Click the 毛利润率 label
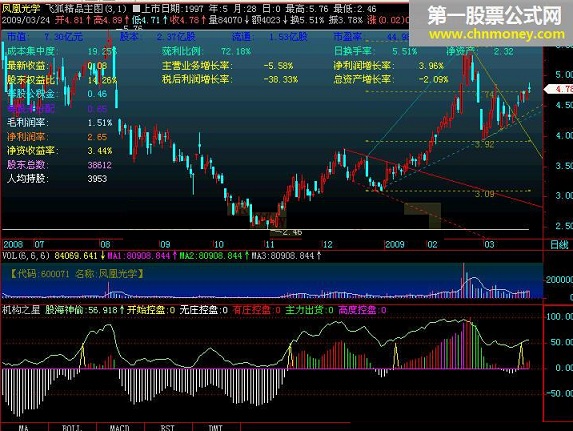This screenshot has height=431, width=573. click(x=28, y=122)
